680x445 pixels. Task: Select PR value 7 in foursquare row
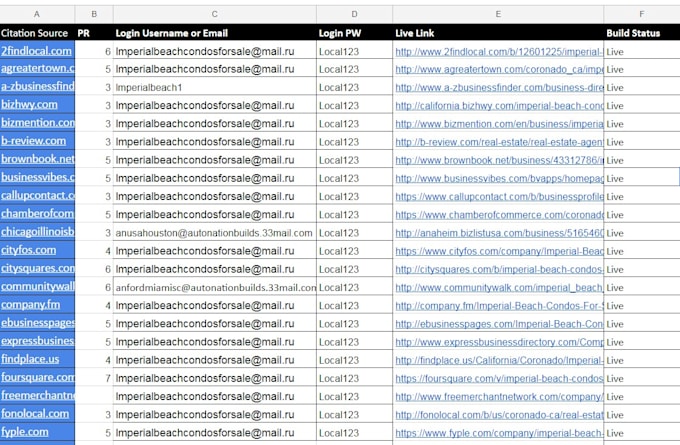(x=94, y=379)
